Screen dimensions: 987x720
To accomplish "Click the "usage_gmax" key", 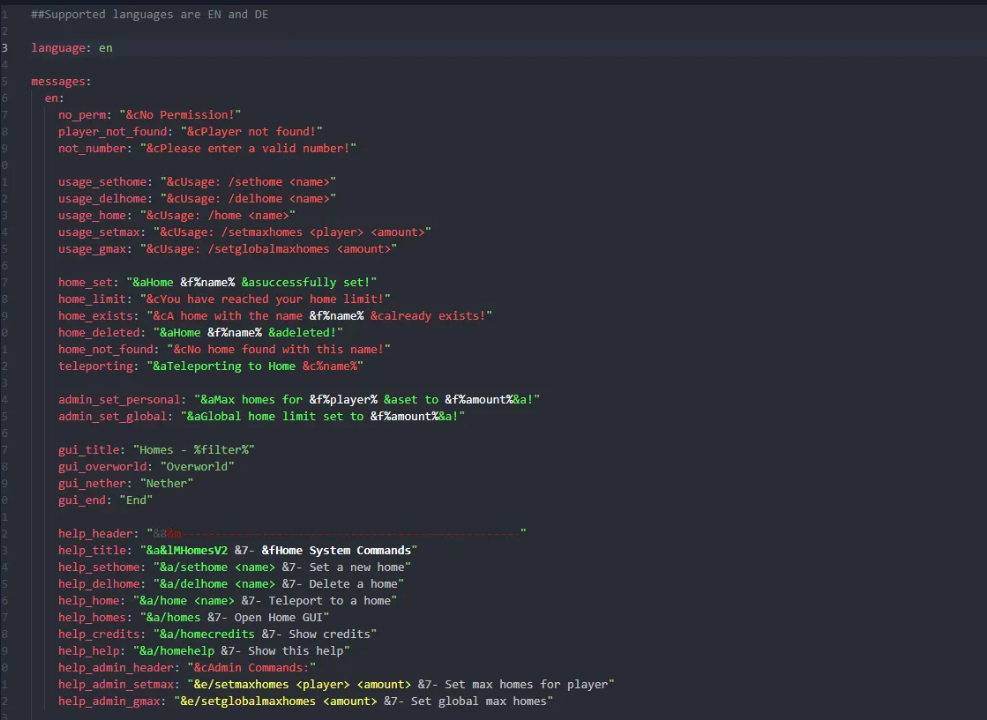I will pos(92,249).
